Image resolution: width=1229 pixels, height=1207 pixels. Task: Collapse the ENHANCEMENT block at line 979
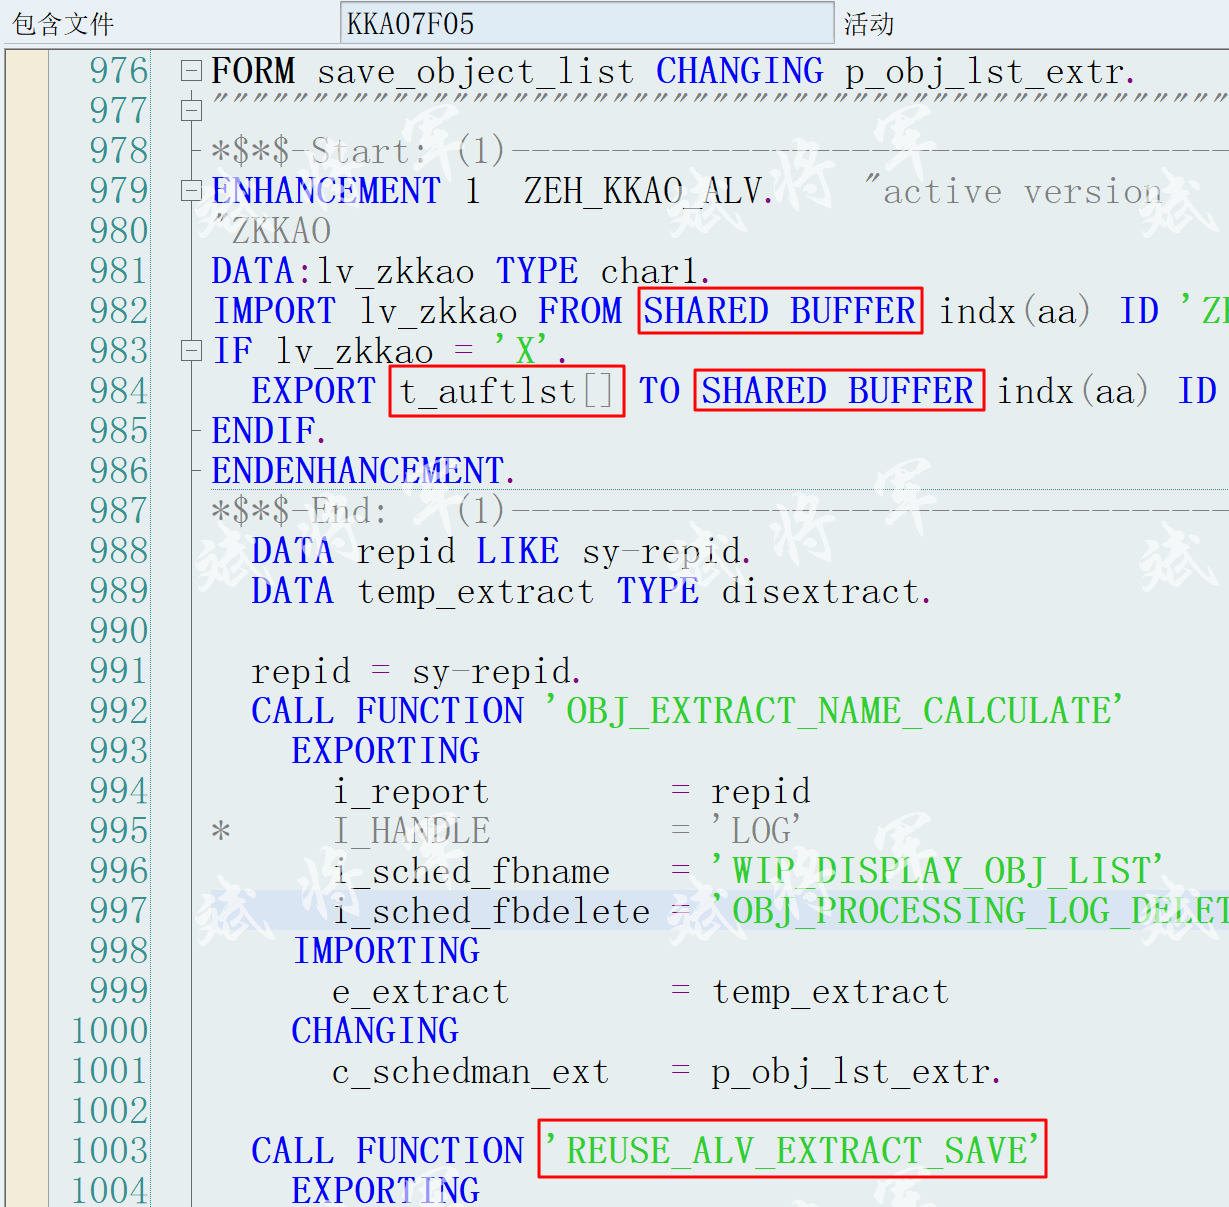coord(191,191)
